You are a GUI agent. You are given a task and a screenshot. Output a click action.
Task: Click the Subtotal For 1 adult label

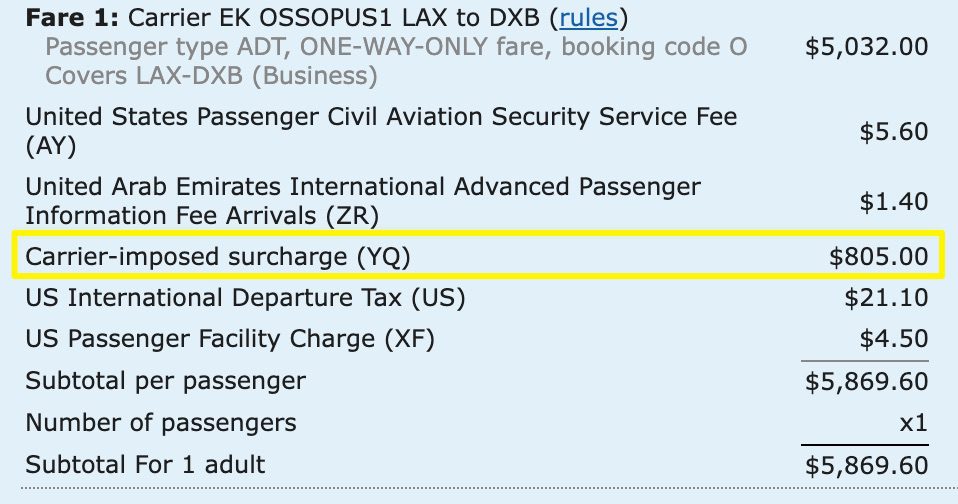[x=145, y=465]
